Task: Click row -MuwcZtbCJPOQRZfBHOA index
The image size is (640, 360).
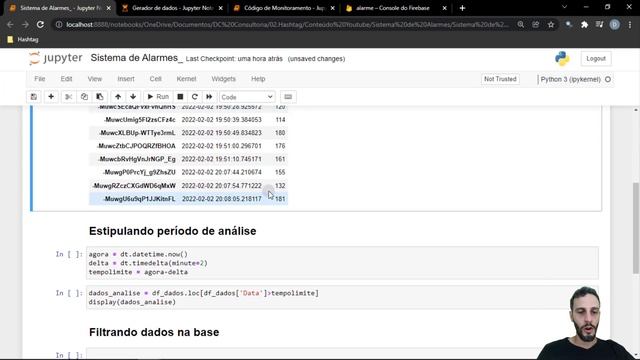Action: [136, 146]
